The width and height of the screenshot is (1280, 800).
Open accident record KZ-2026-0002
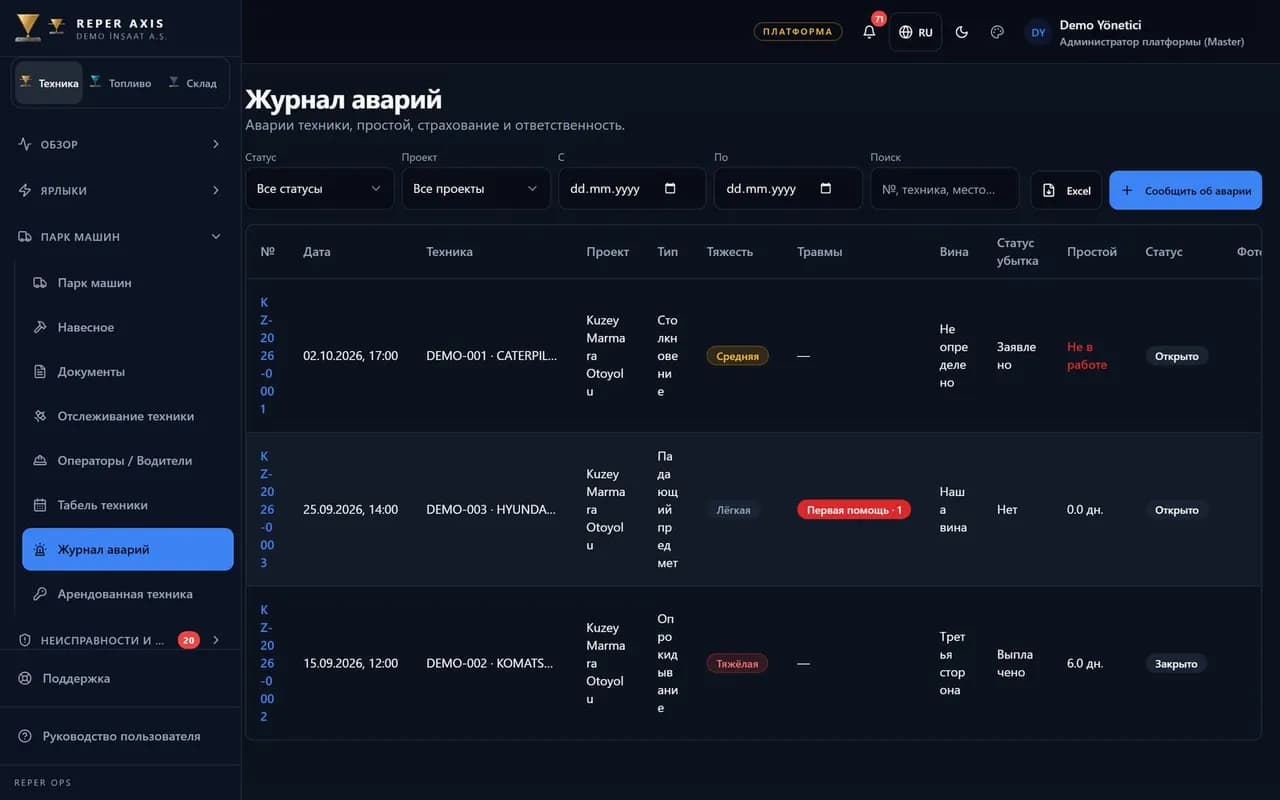pos(267,663)
